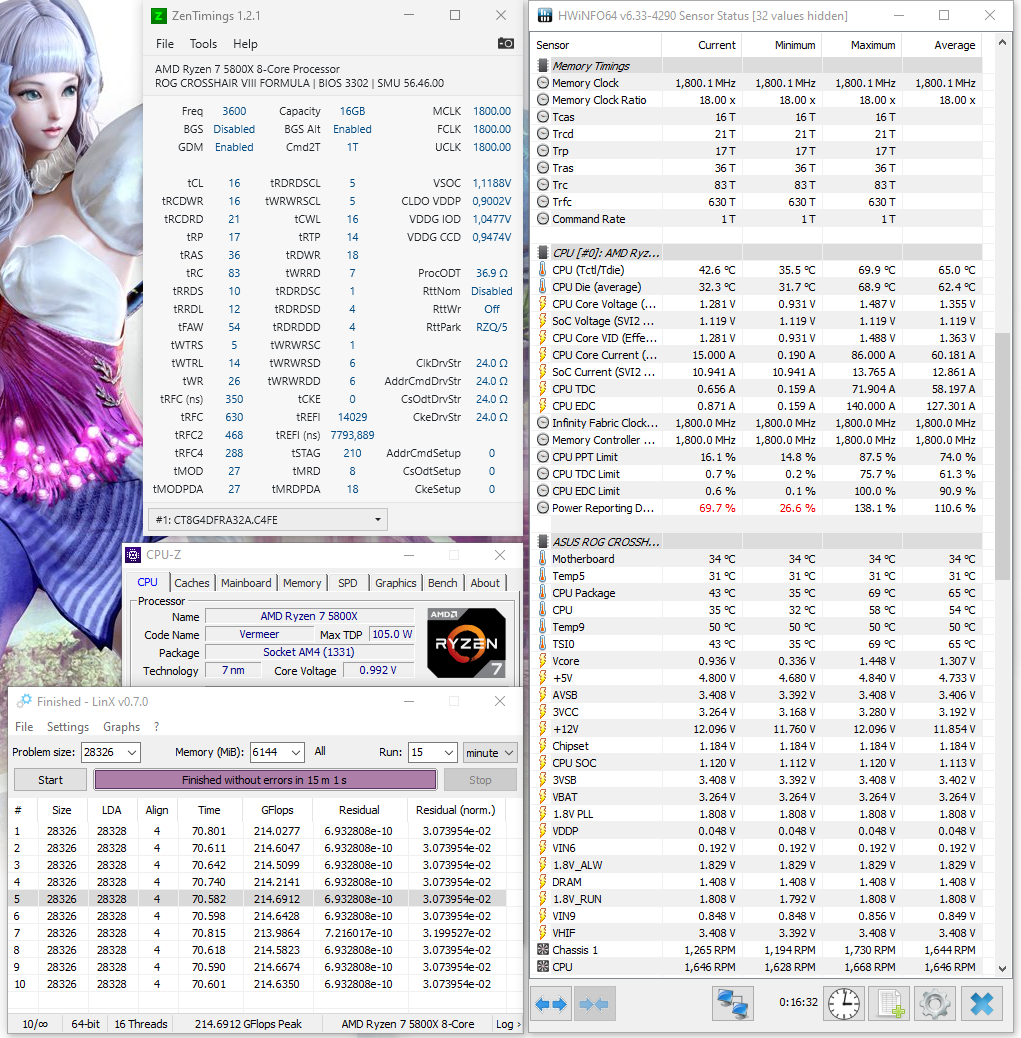Click the LinX title bar icon
The width and height of the screenshot is (1021, 1038).
click(24, 701)
